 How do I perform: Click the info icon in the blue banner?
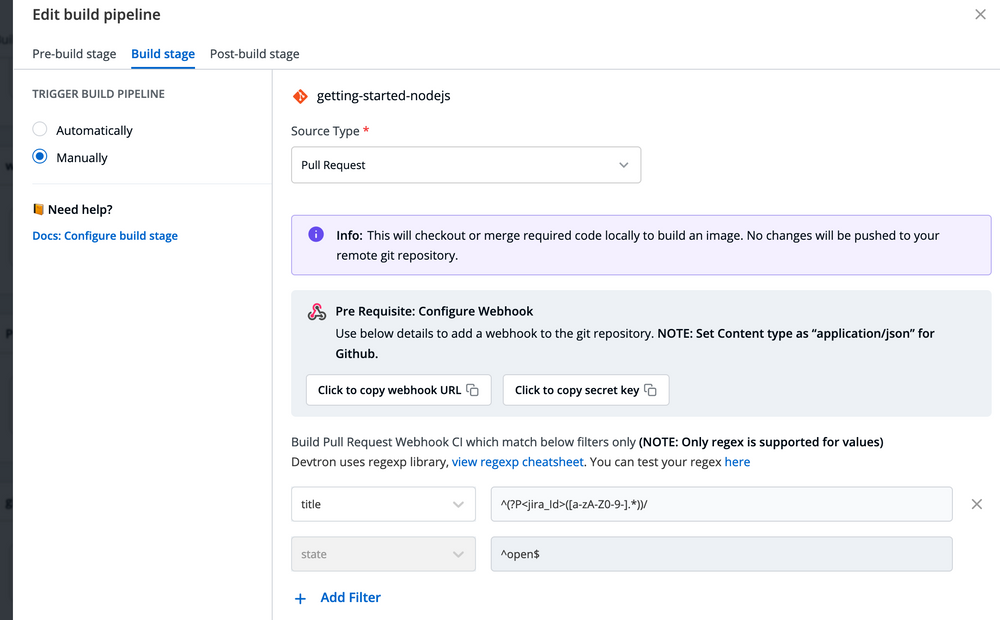tap(316, 233)
